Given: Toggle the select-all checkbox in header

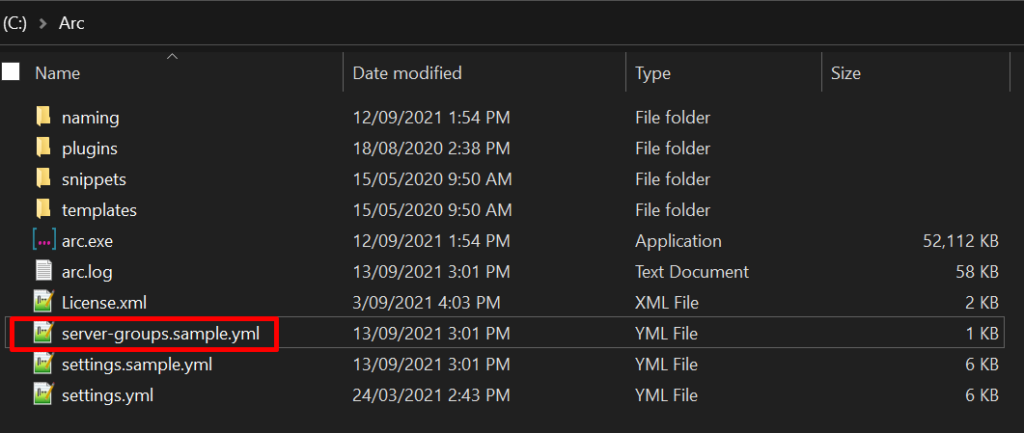Looking at the screenshot, I should 11,72.
